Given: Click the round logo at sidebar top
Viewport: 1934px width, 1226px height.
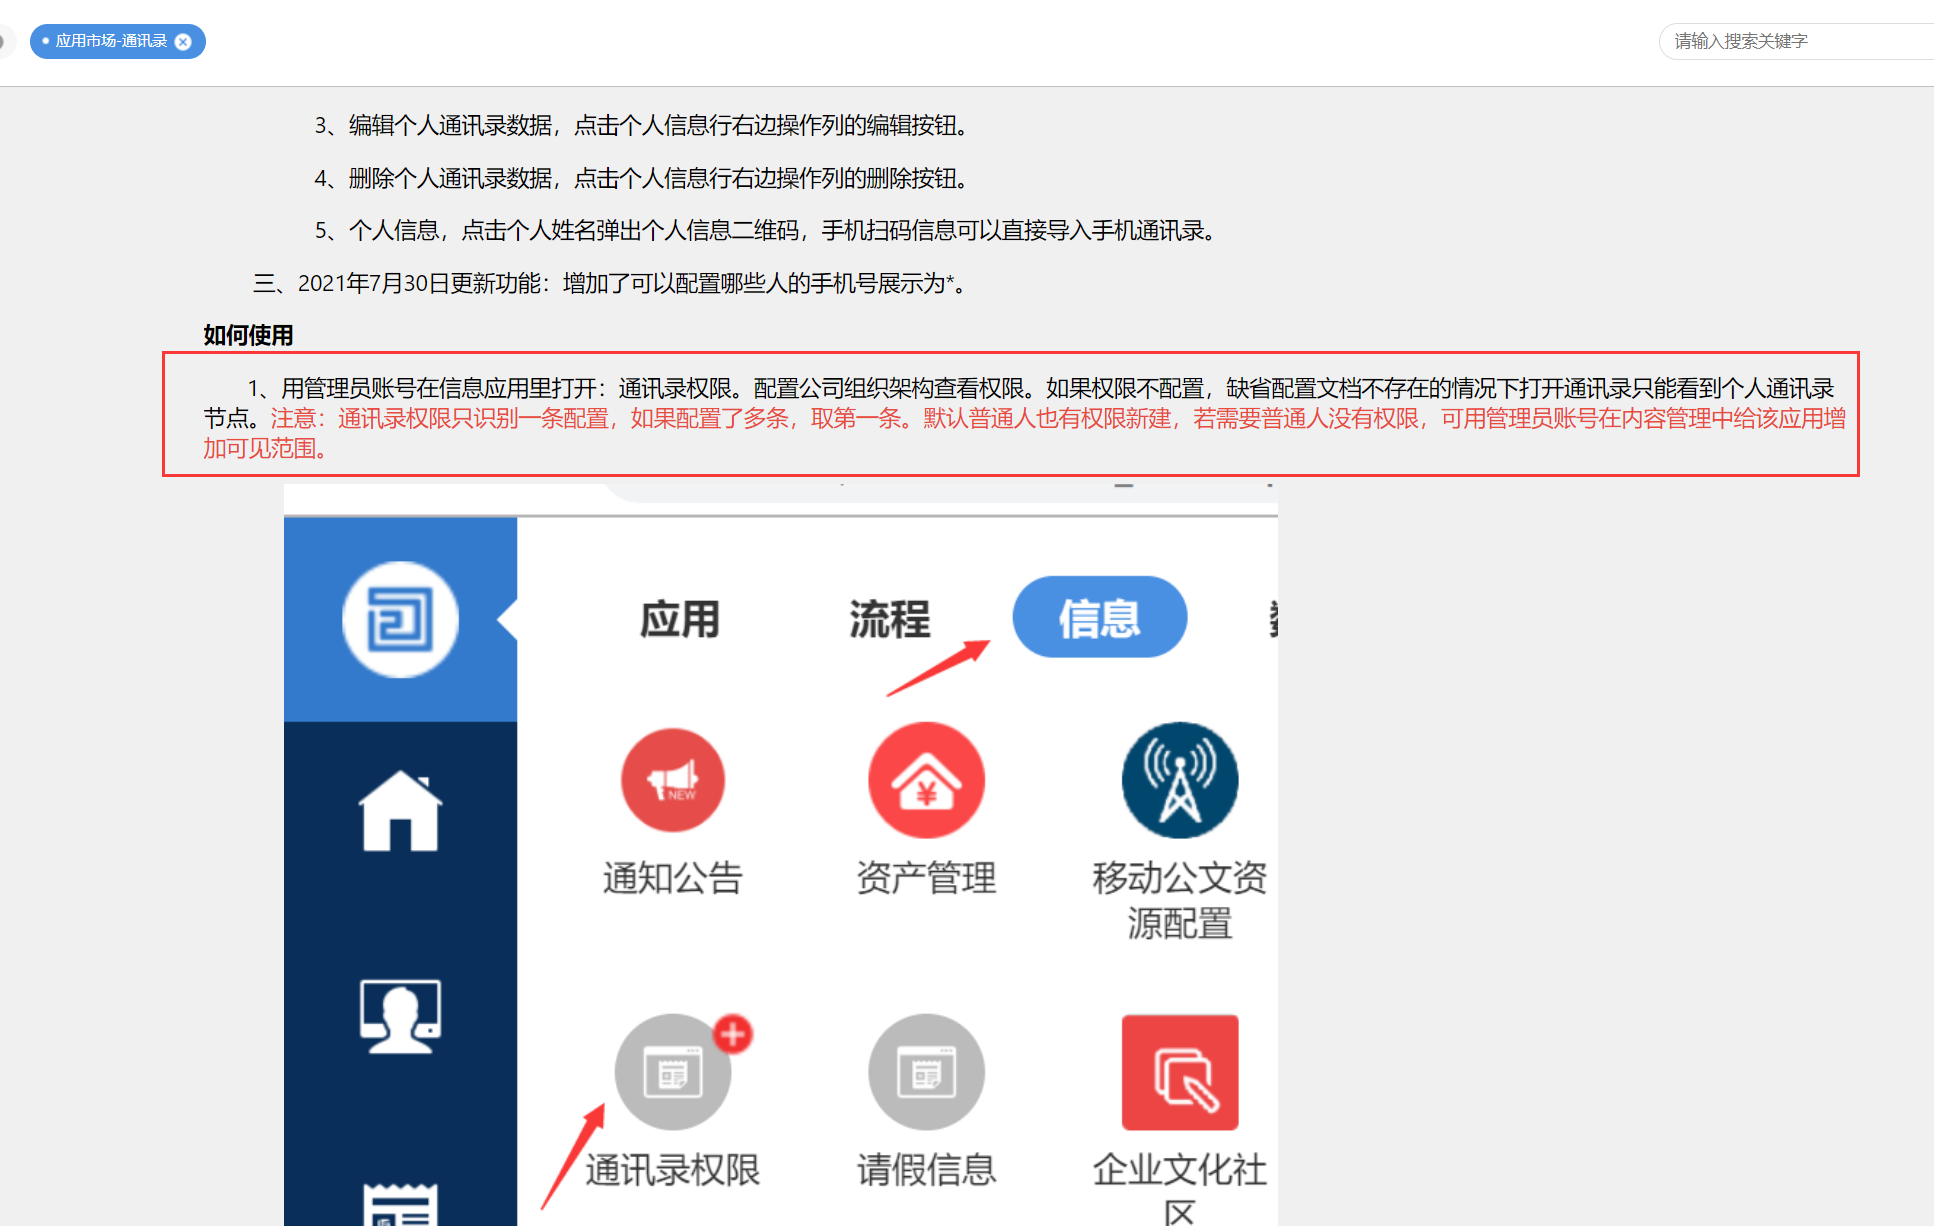Looking at the screenshot, I should pyautogui.click(x=400, y=619).
